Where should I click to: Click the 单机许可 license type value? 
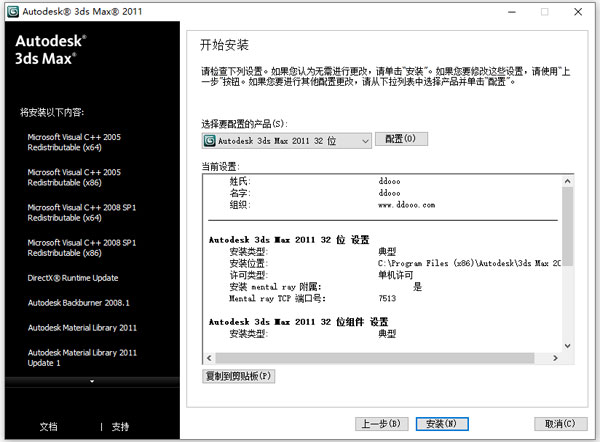point(395,275)
